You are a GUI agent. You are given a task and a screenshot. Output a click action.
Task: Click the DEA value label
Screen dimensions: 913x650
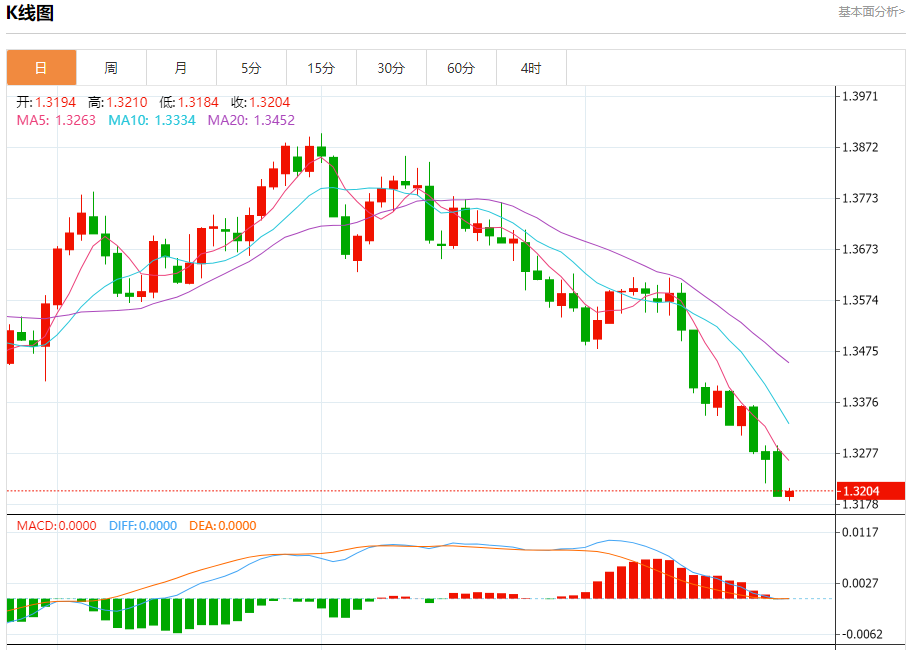tap(223, 526)
